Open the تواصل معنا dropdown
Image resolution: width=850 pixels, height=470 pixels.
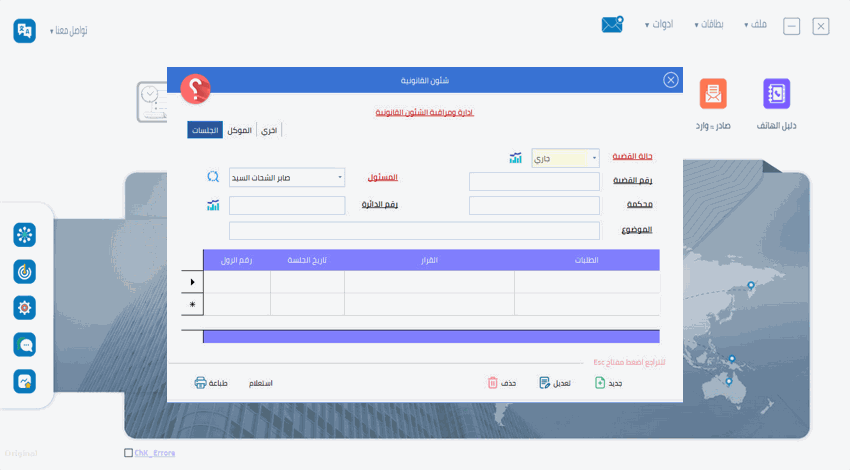click(x=68, y=31)
